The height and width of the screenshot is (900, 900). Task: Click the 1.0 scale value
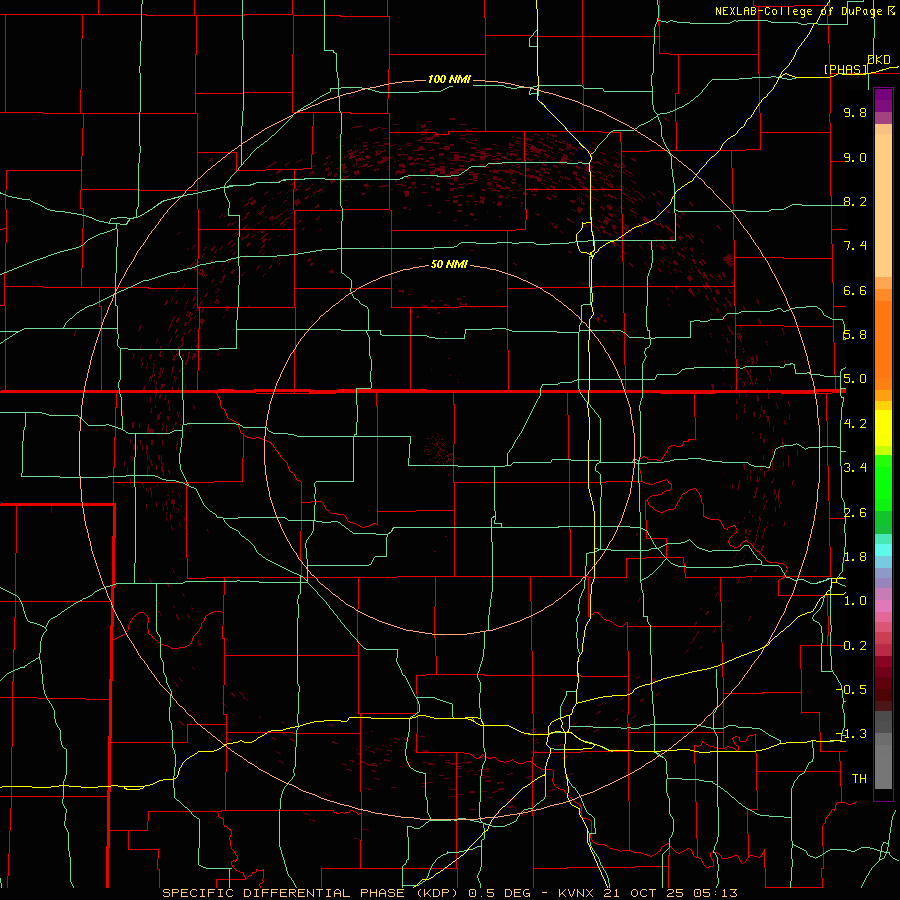pyautogui.click(x=855, y=601)
